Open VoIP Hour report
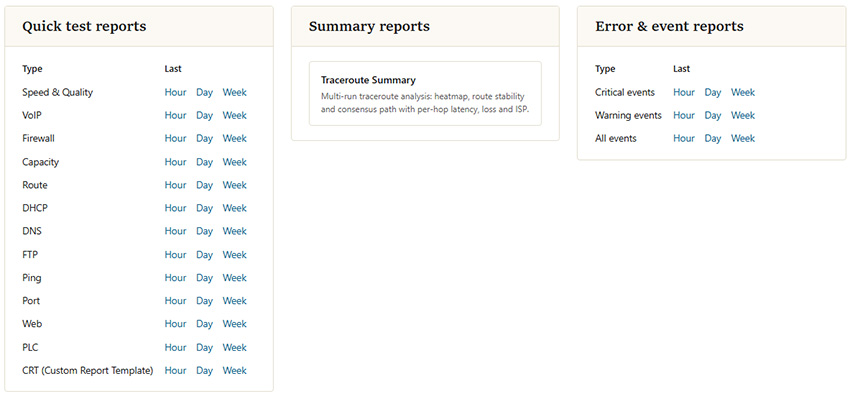 pyautogui.click(x=175, y=115)
